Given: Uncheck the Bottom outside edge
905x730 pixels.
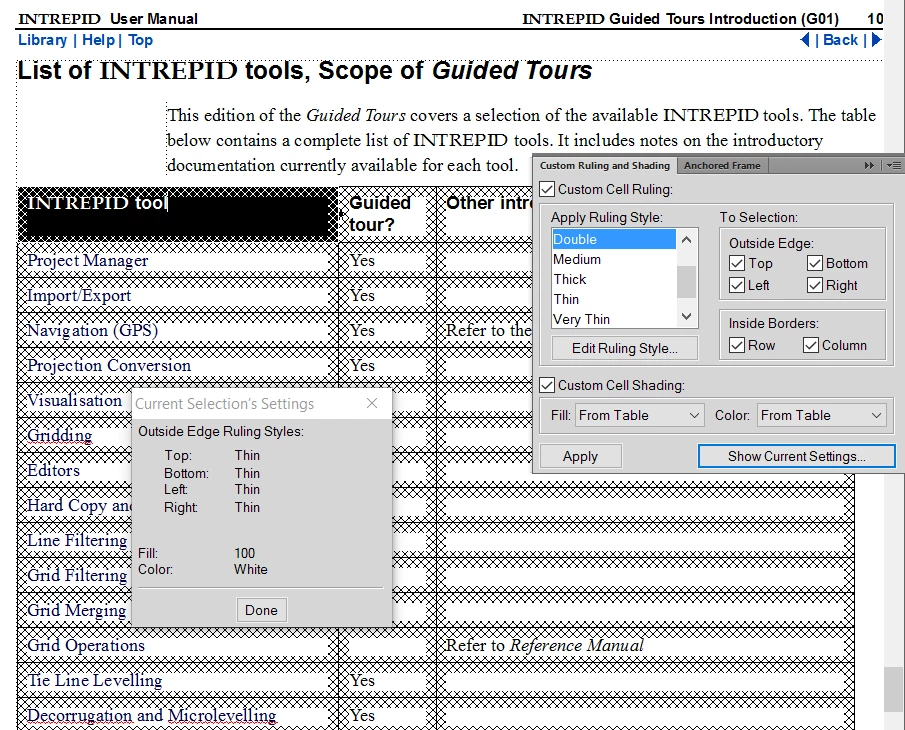Looking at the screenshot, I should (x=814, y=263).
